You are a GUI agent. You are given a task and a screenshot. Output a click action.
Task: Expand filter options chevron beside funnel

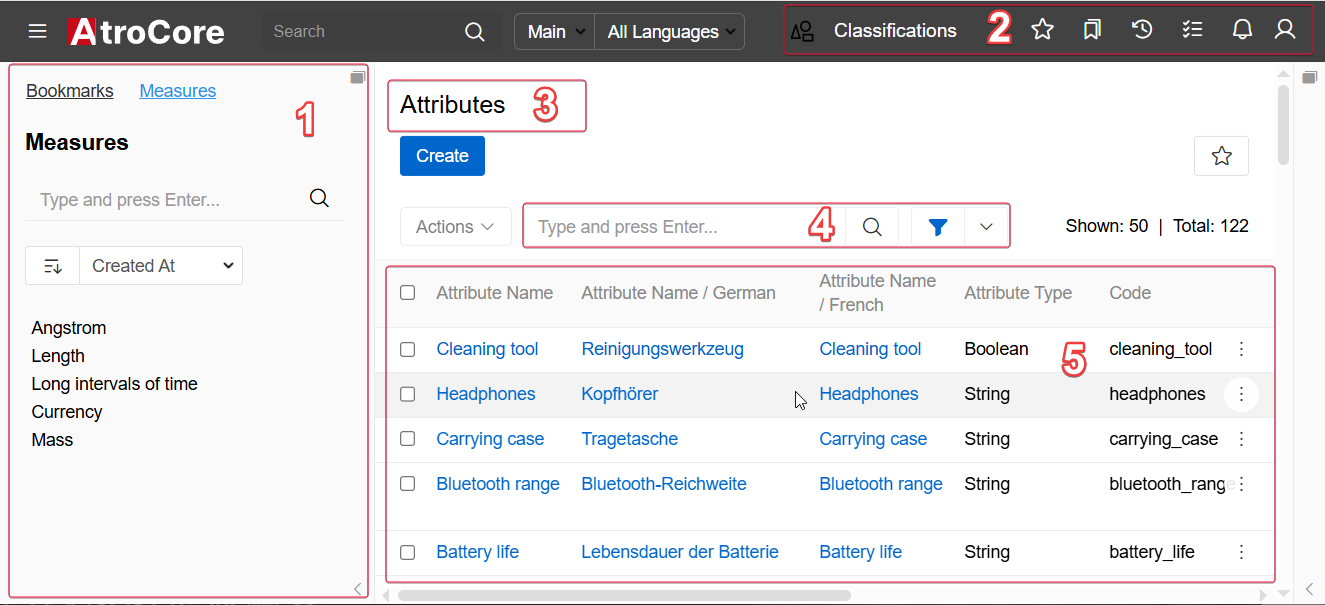tap(986, 227)
